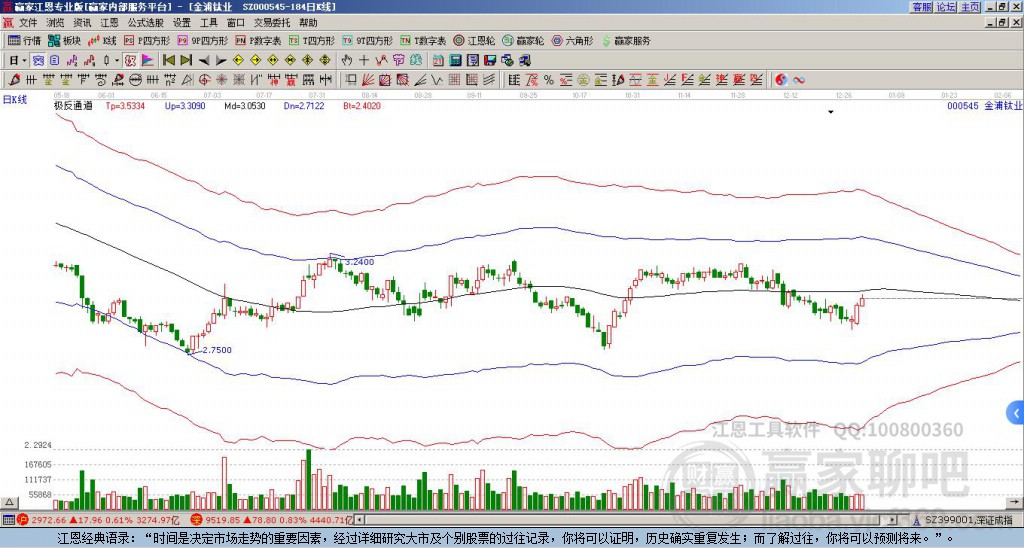This screenshot has height=548, width=1024.
Task: Open the 江恩 menu
Action: point(110,23)
